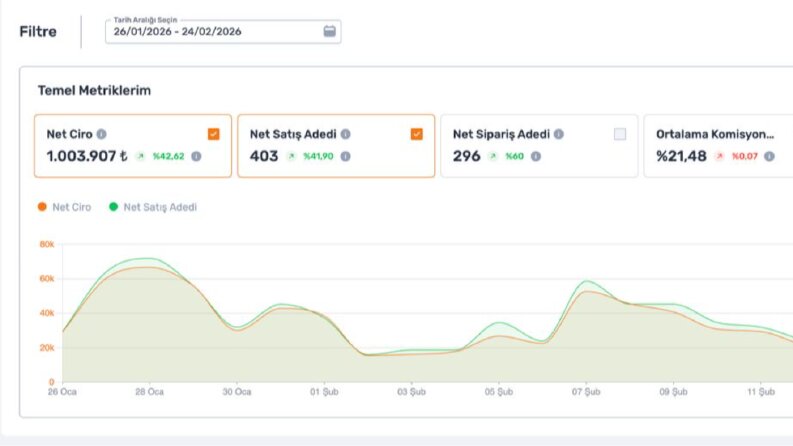Click info icon next to %0,07 change
The width and height of the screenshot is (793, 446).
tap(769, 156)
